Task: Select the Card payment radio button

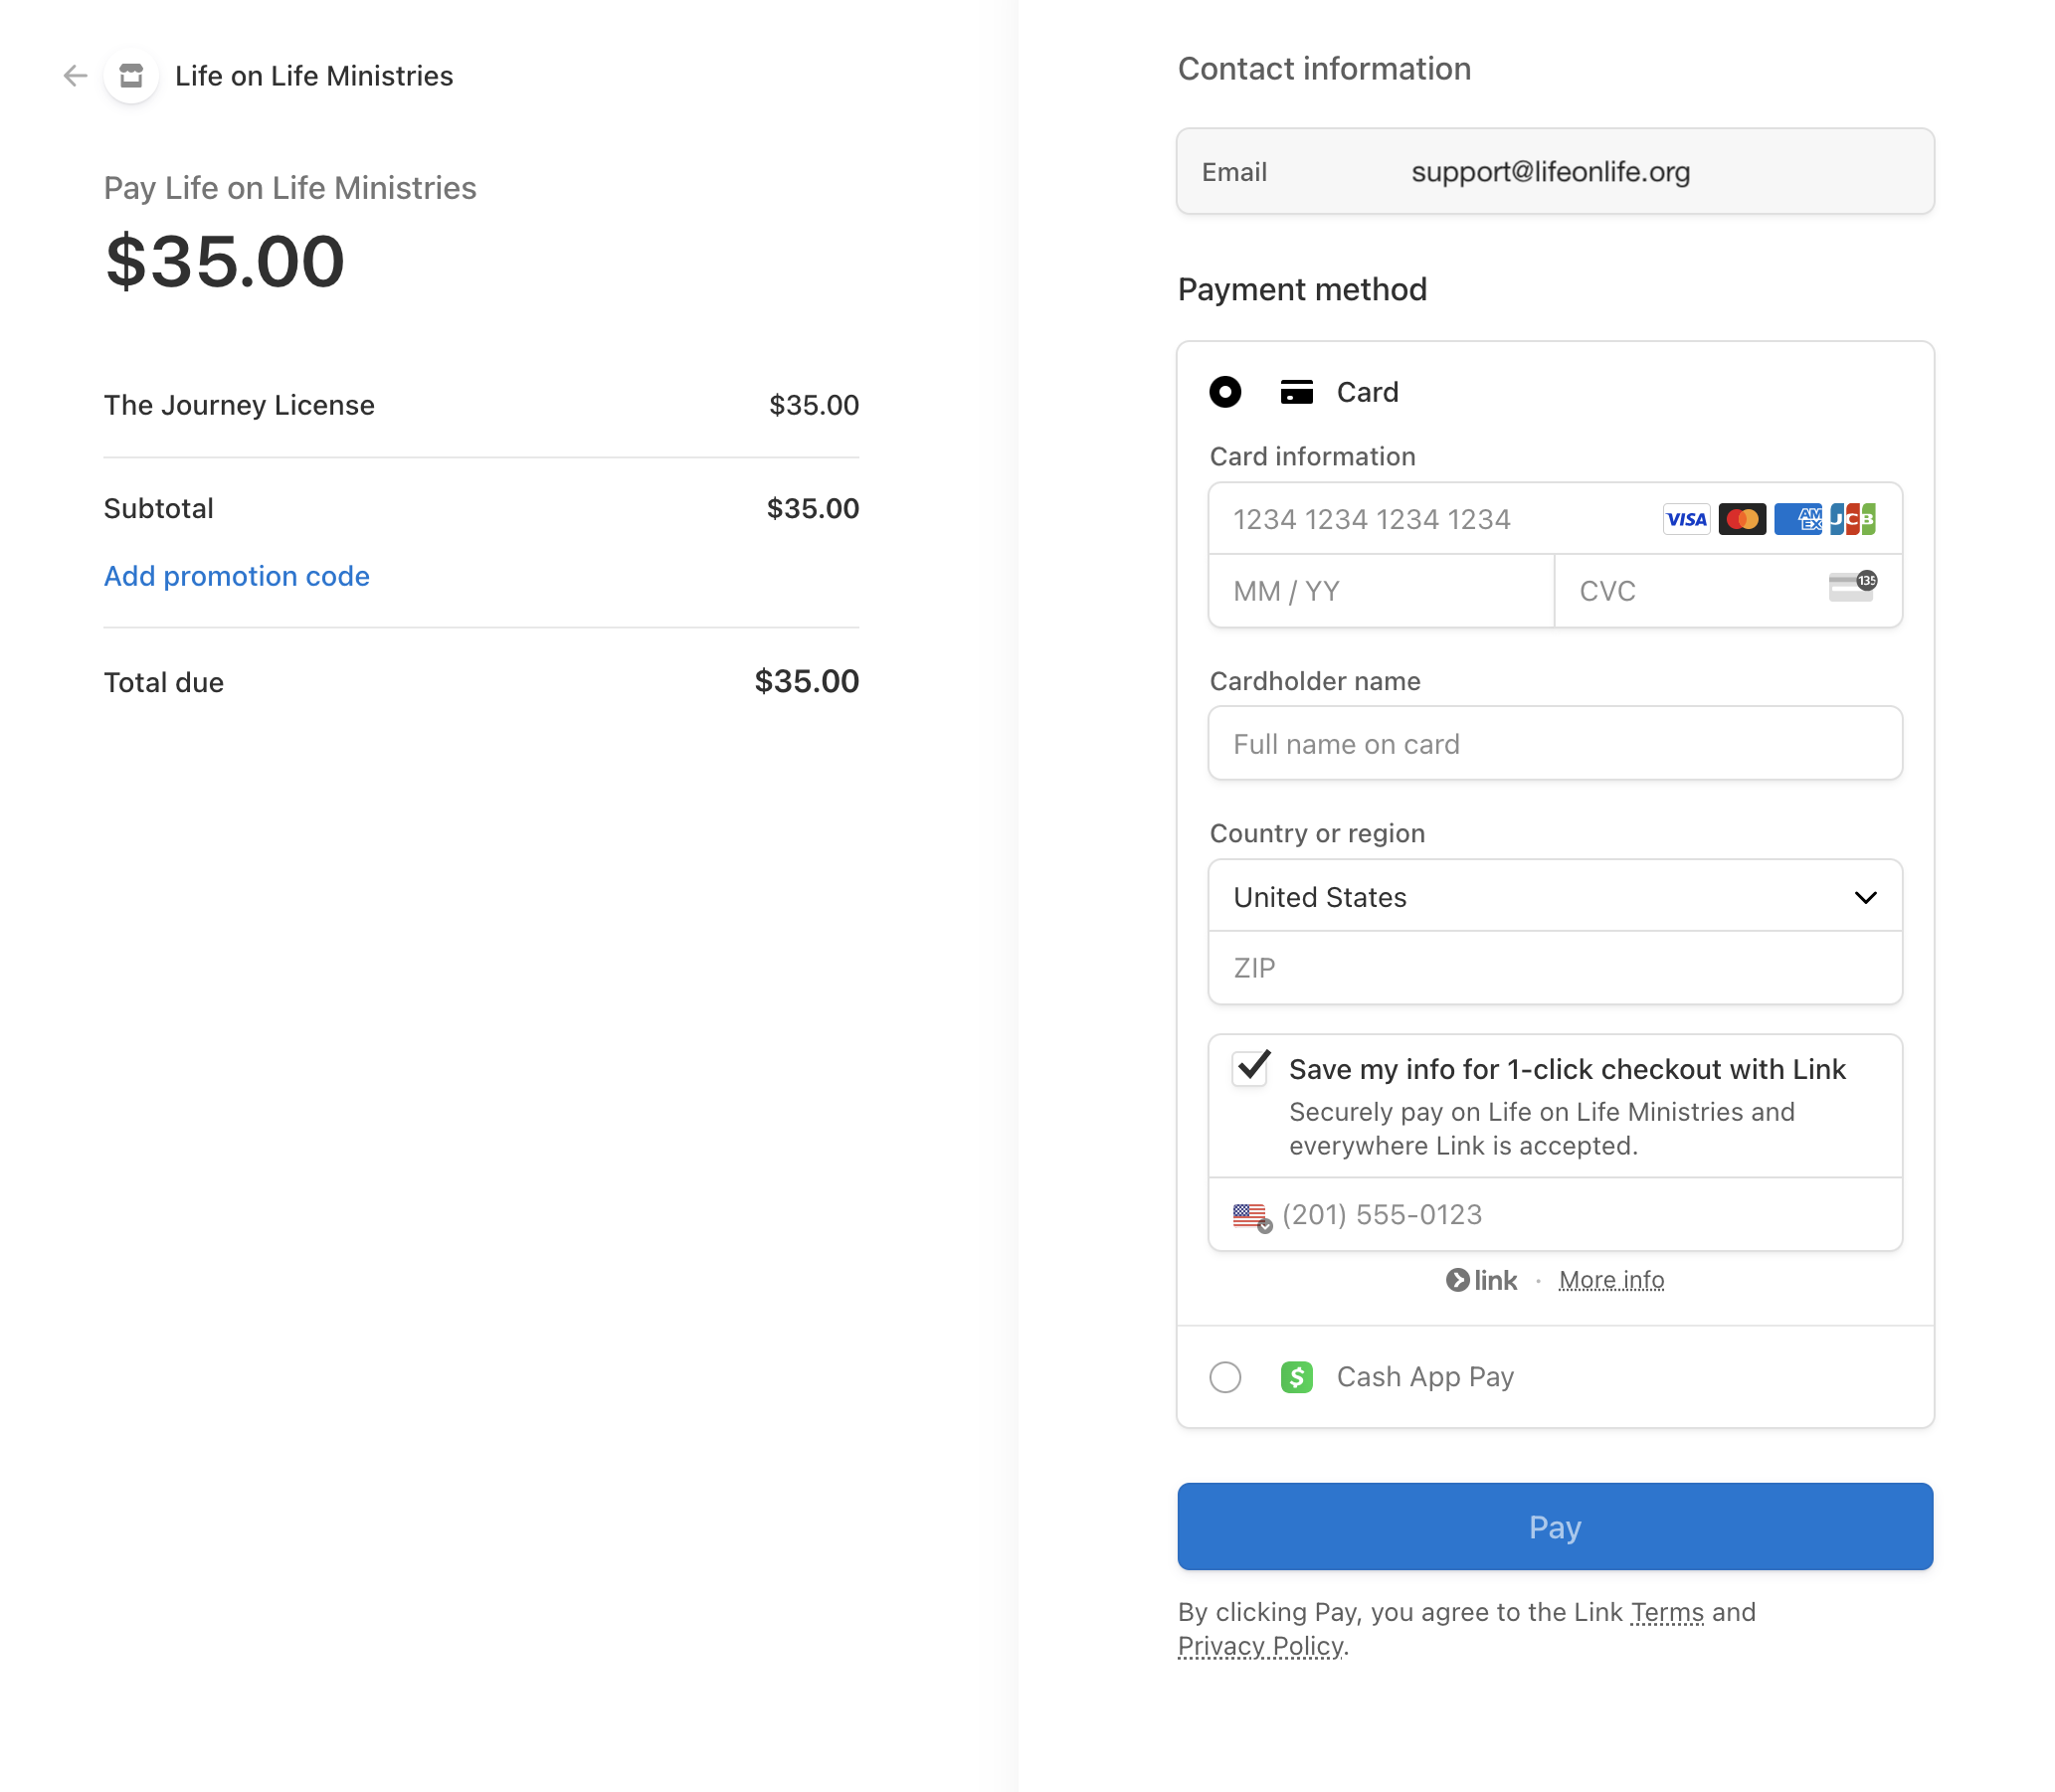Action: pyautogui.click(x=1225, y=392)
